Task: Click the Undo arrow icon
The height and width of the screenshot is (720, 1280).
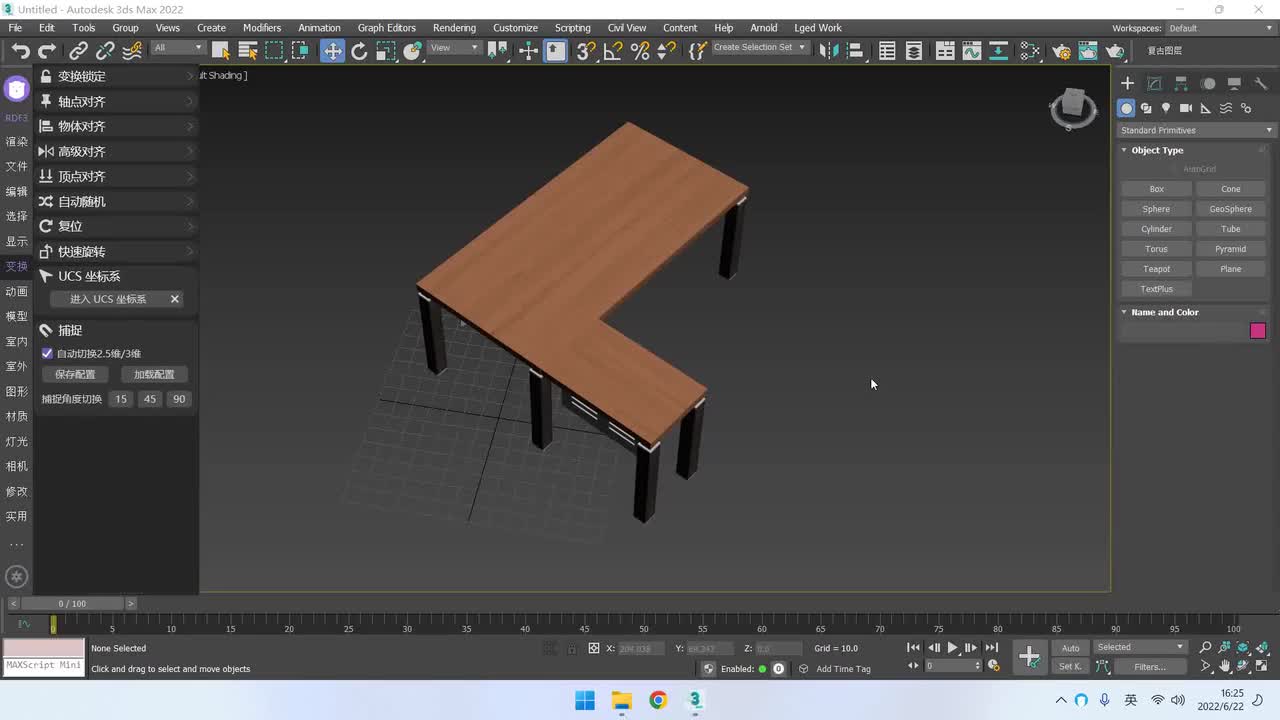Action: (20, 51)
